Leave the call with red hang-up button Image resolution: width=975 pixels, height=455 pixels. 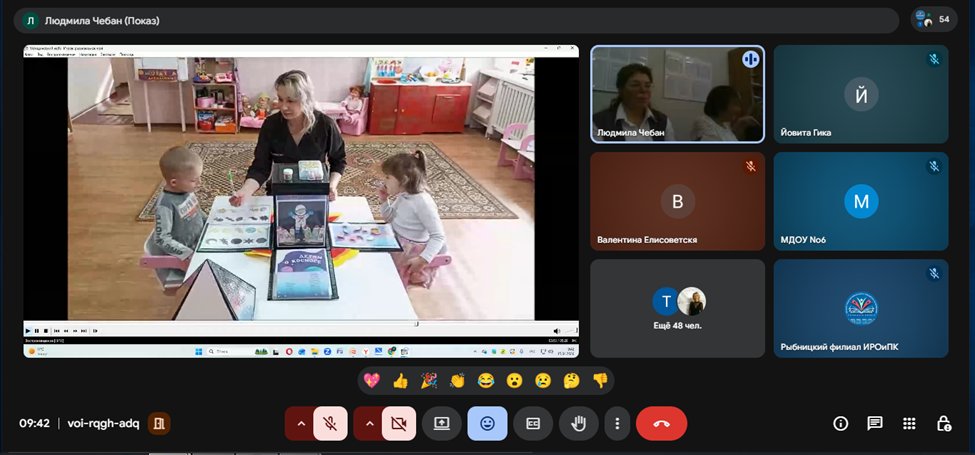click(x=661, y=423)
